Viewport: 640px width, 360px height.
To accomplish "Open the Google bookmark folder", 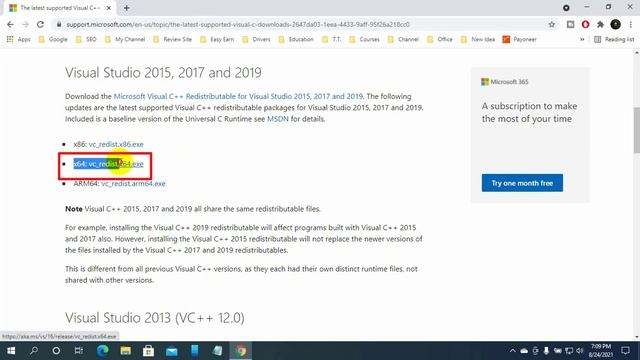I will (53, 40).
